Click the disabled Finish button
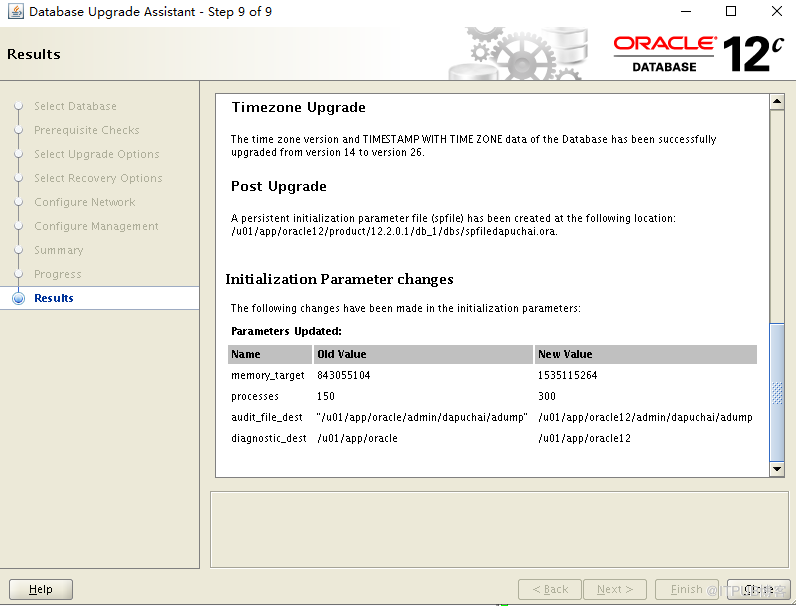Image resolution: width=796 pixels, height=606 pixels. [686, 589]
